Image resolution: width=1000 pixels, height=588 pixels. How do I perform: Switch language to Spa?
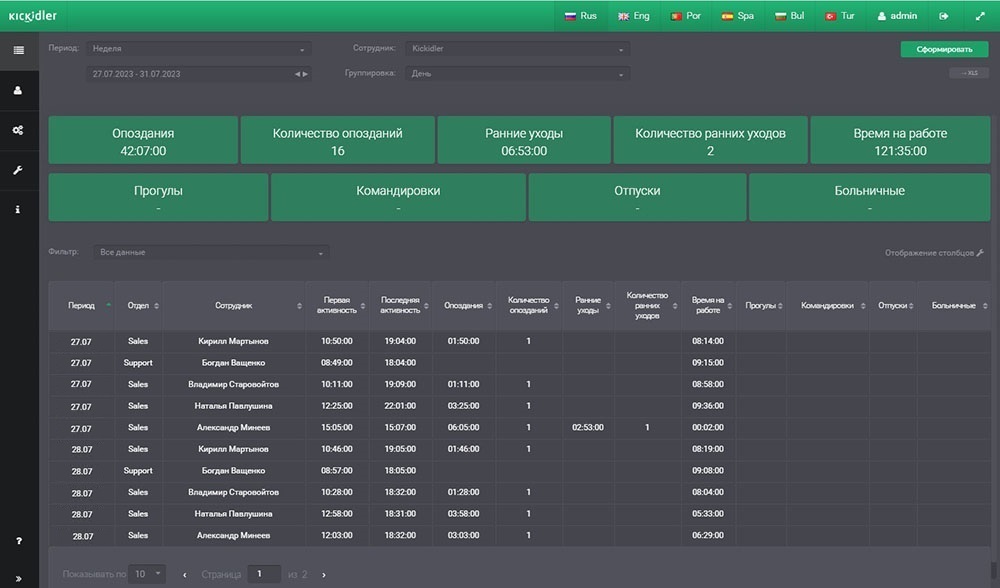[x=738, y=16]
